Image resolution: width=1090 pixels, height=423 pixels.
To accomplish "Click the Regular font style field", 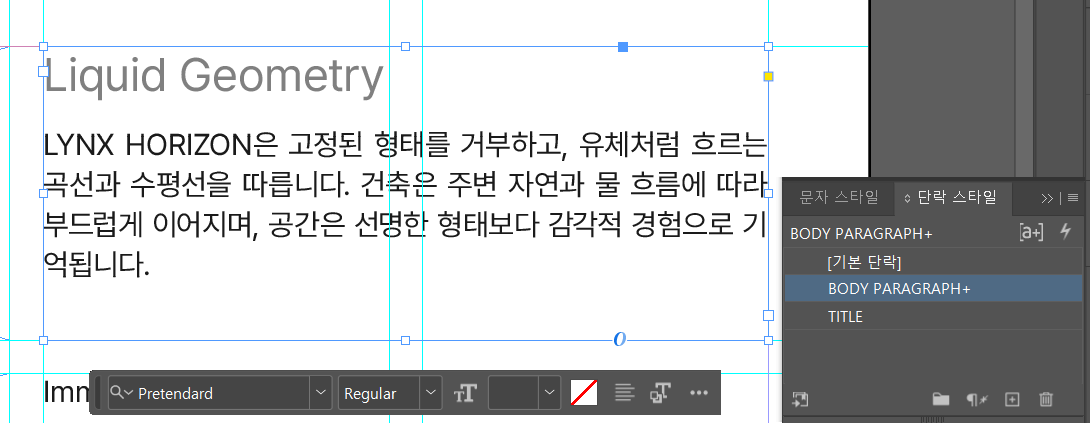I will click(380, 393).
